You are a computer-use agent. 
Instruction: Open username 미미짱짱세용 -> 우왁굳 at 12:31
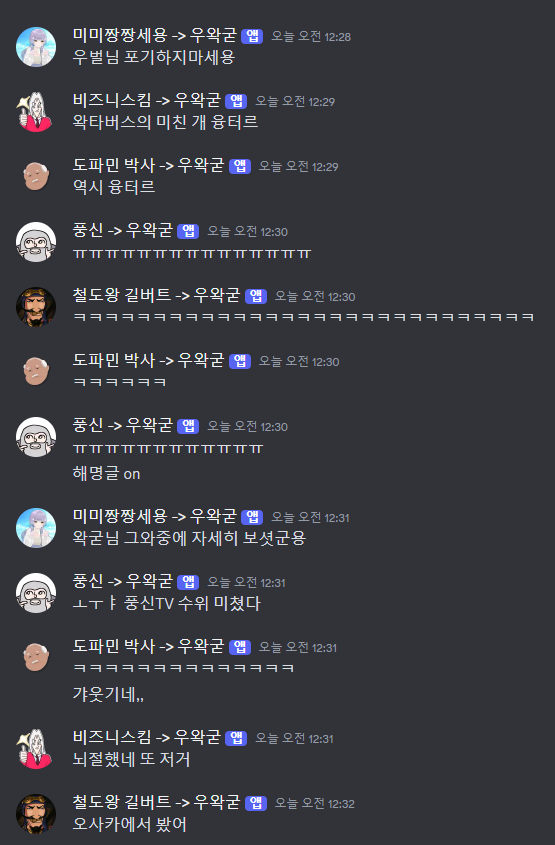pos(155,516)
